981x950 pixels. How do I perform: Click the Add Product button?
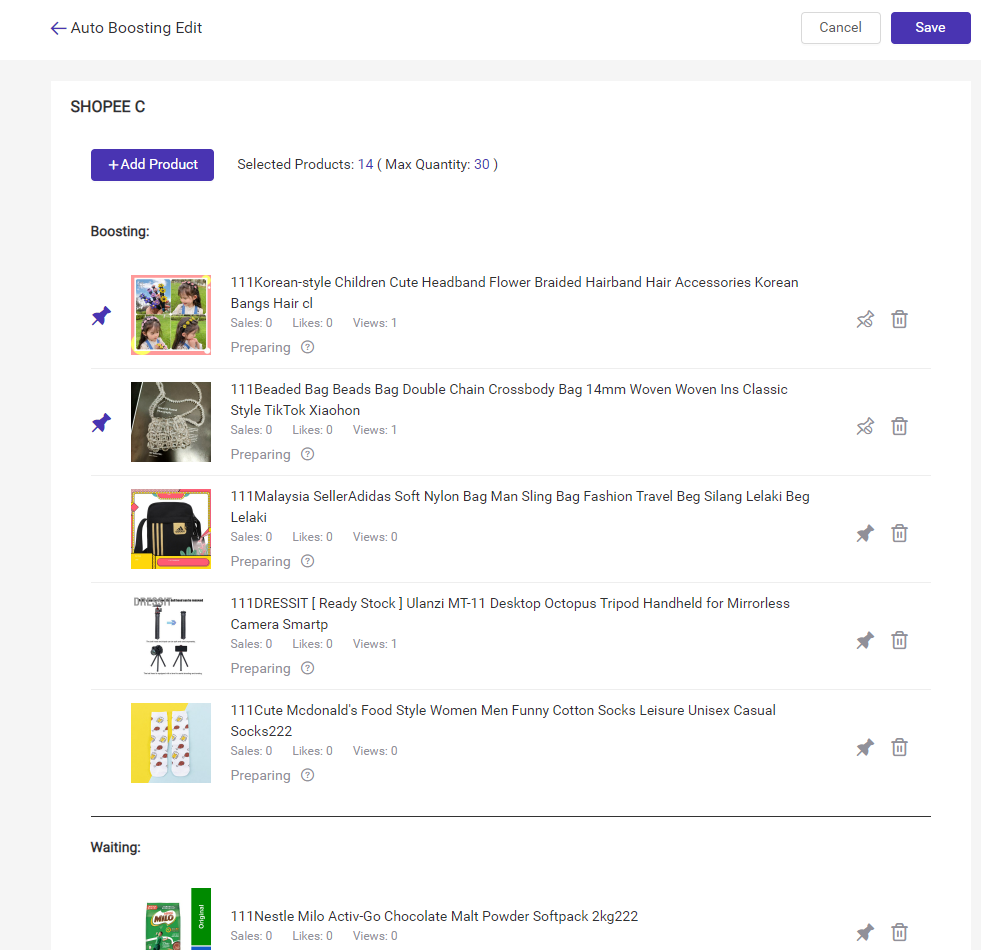click(x=152, y=165)
